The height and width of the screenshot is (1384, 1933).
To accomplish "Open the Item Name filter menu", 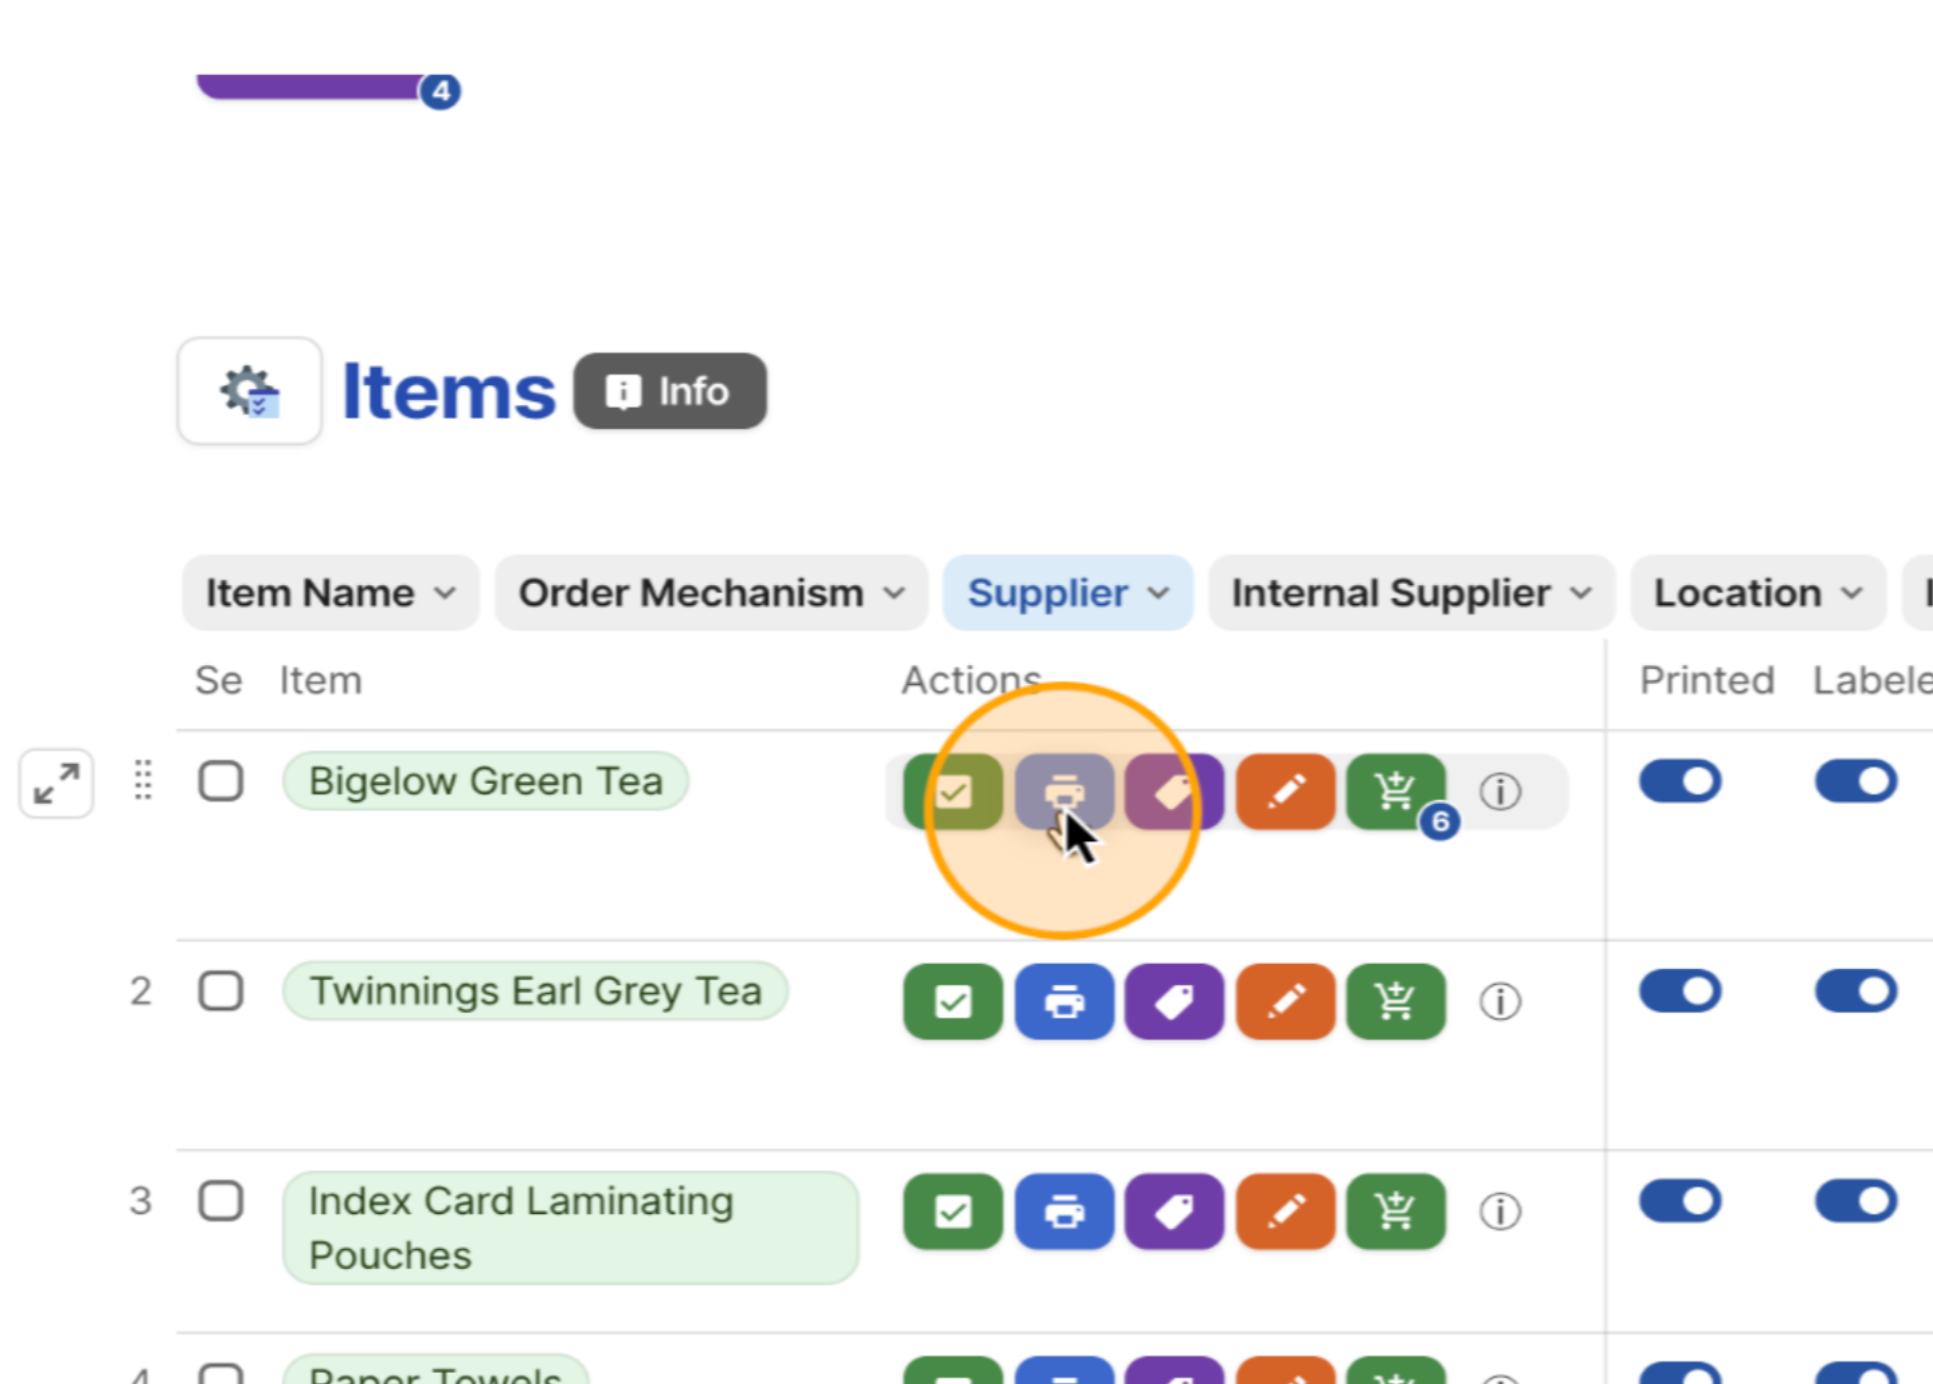I will pos(329,592).
